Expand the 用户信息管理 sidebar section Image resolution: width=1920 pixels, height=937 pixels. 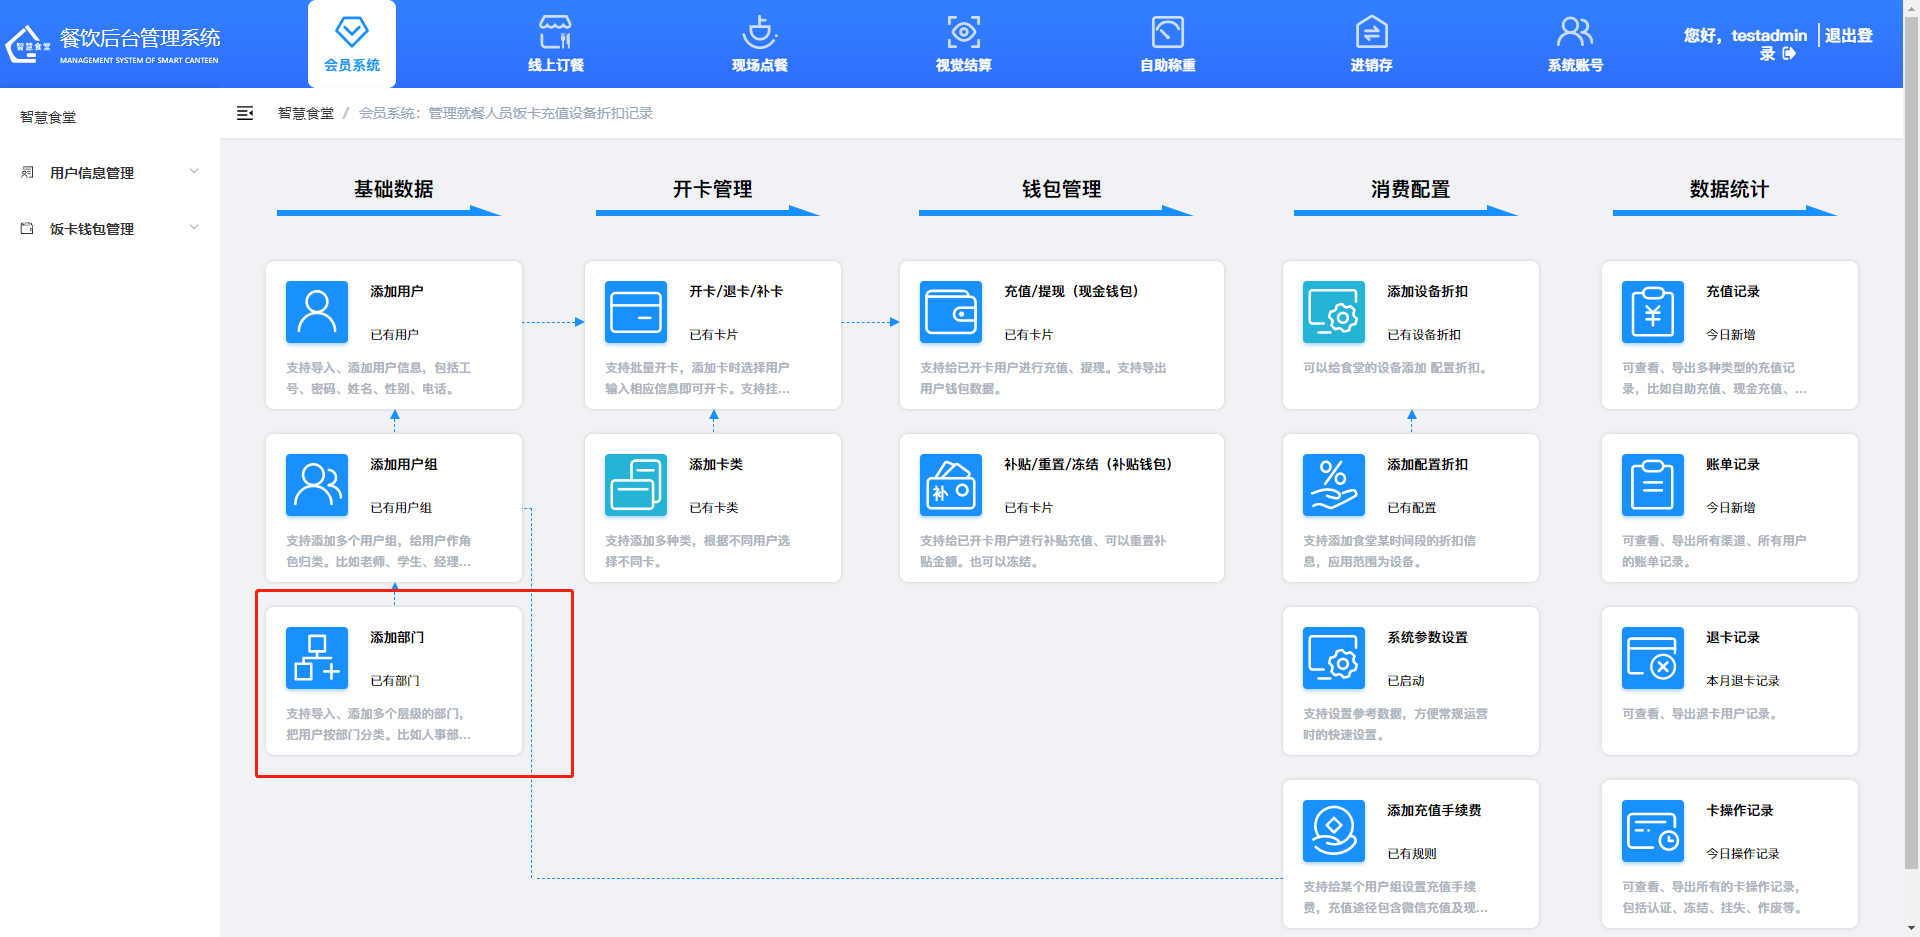coord(91,171)
